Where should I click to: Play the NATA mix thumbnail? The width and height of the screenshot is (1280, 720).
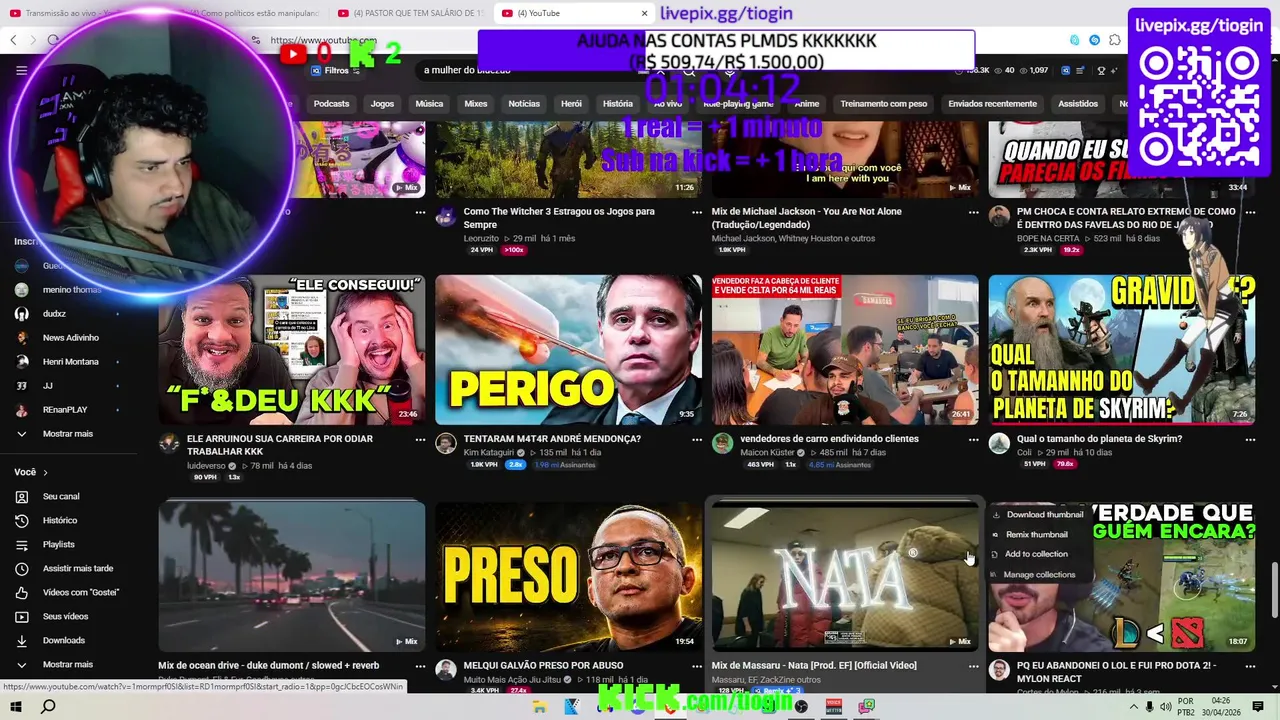click(x=845, y=576)
